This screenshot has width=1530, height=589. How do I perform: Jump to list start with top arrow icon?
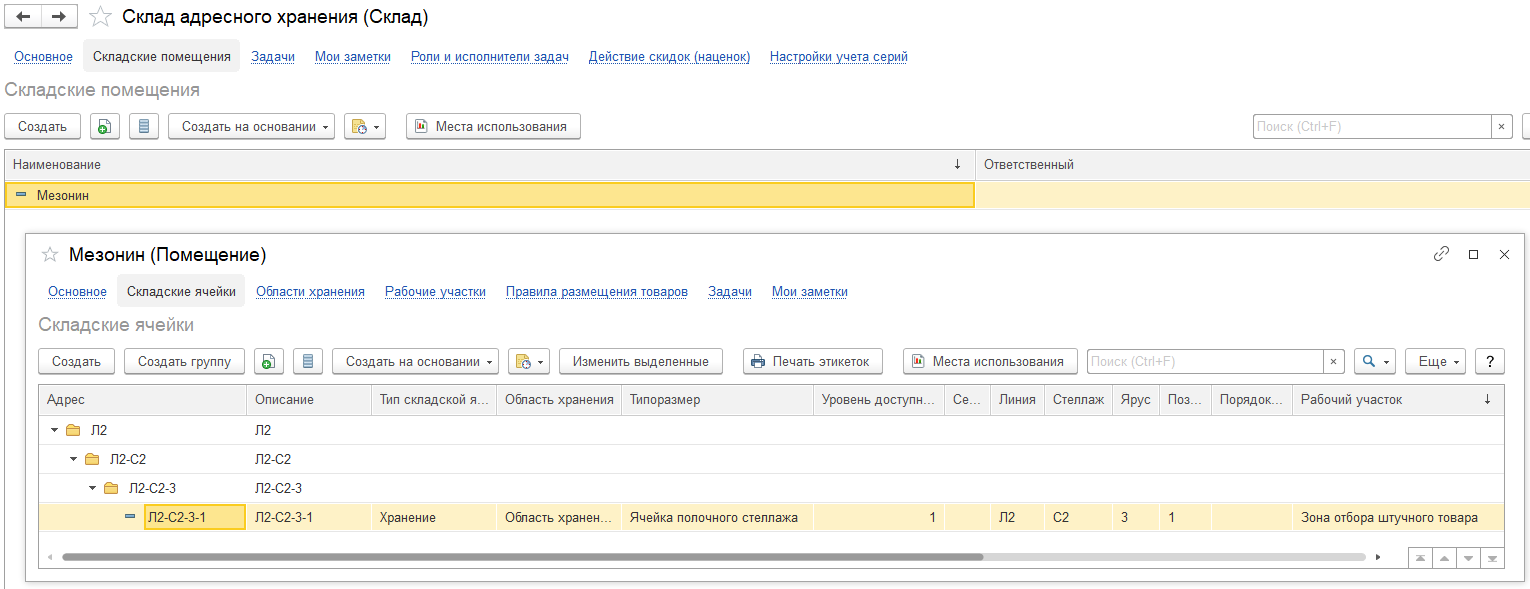point(1419,558)
